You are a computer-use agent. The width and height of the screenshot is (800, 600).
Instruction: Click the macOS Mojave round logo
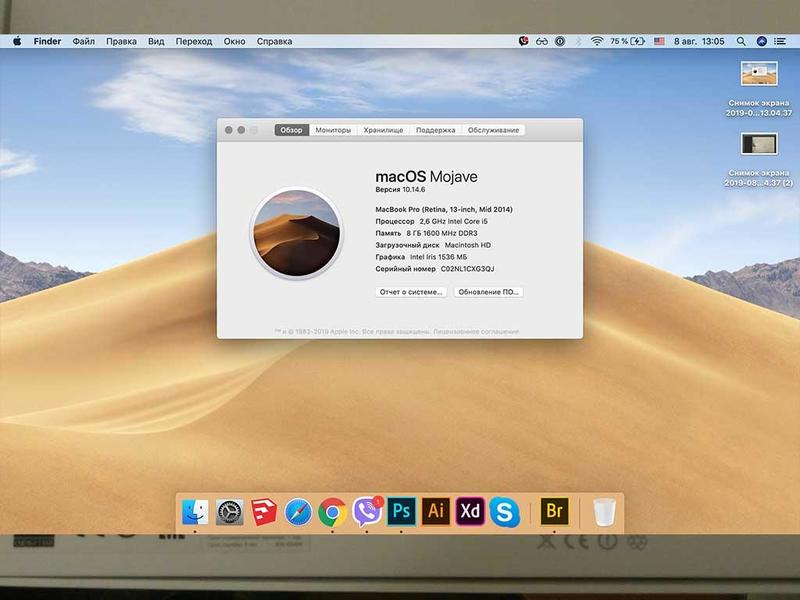click(296, 233)
